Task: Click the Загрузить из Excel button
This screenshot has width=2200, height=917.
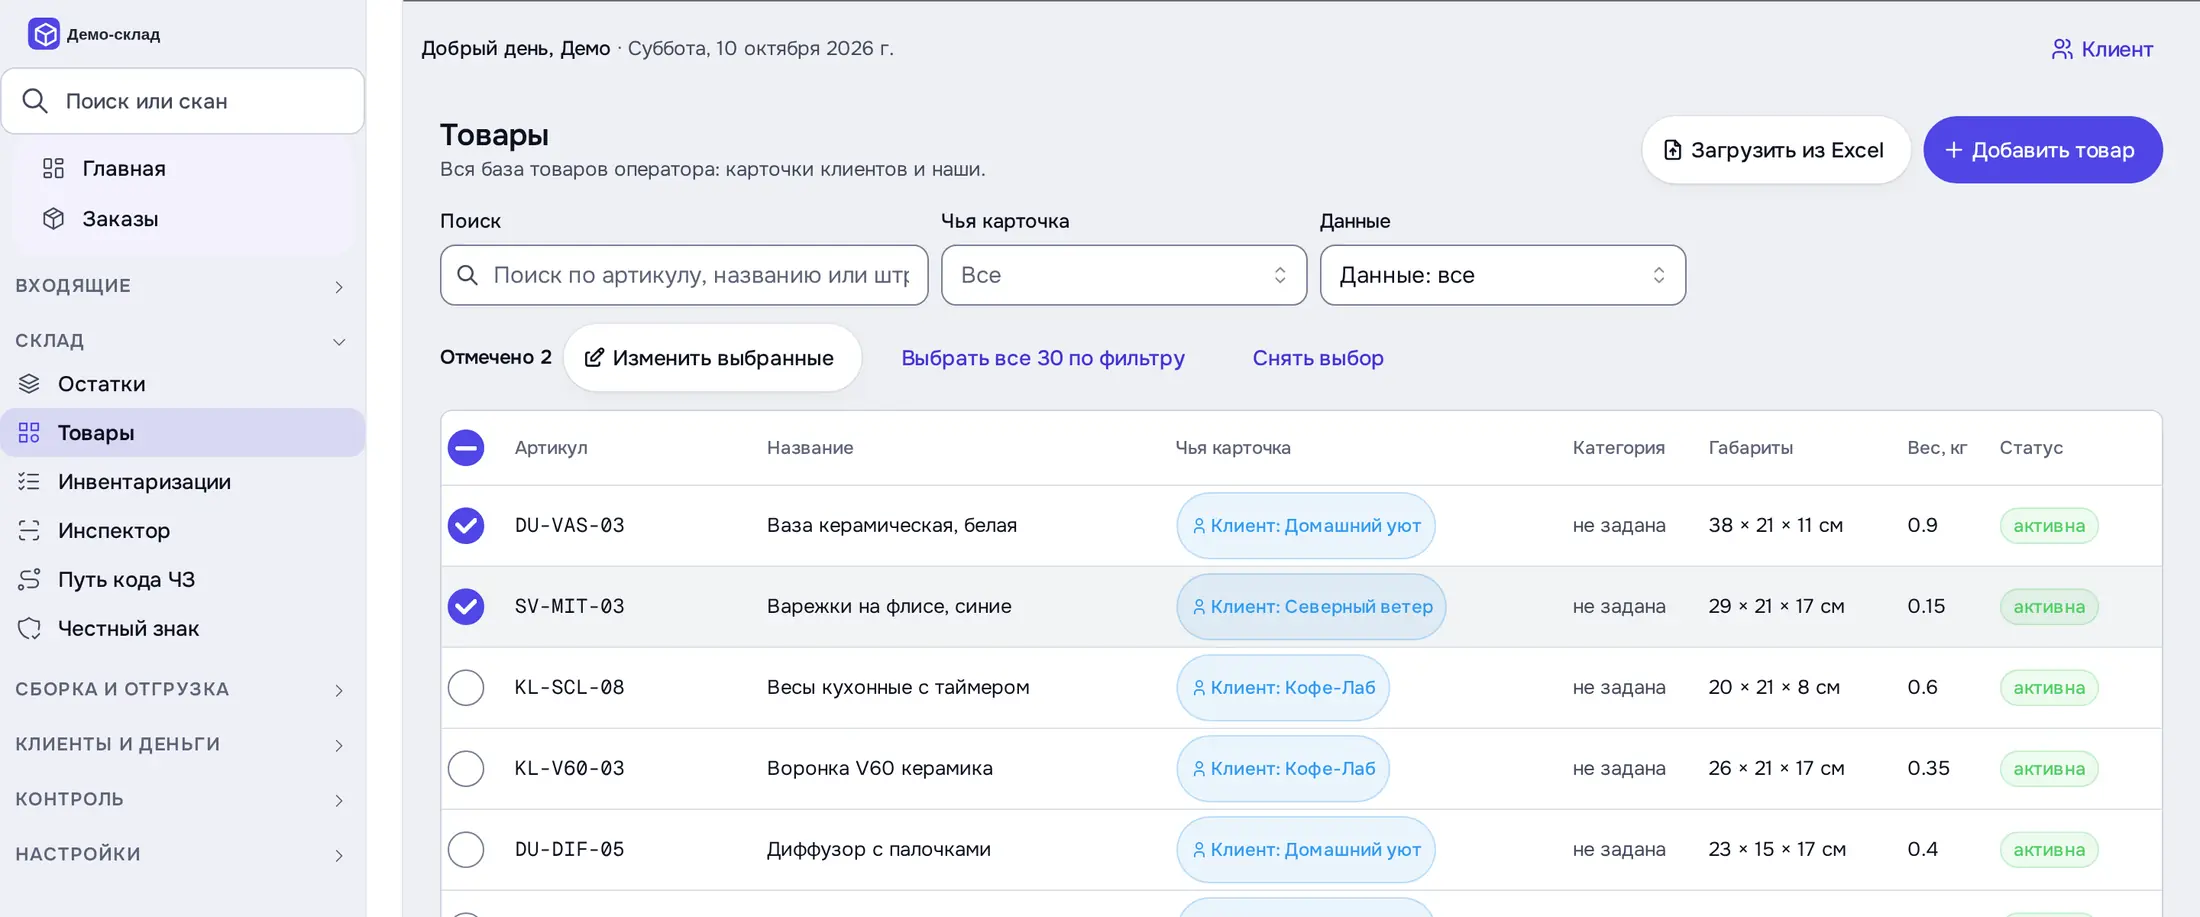Action: point(1776,150)
